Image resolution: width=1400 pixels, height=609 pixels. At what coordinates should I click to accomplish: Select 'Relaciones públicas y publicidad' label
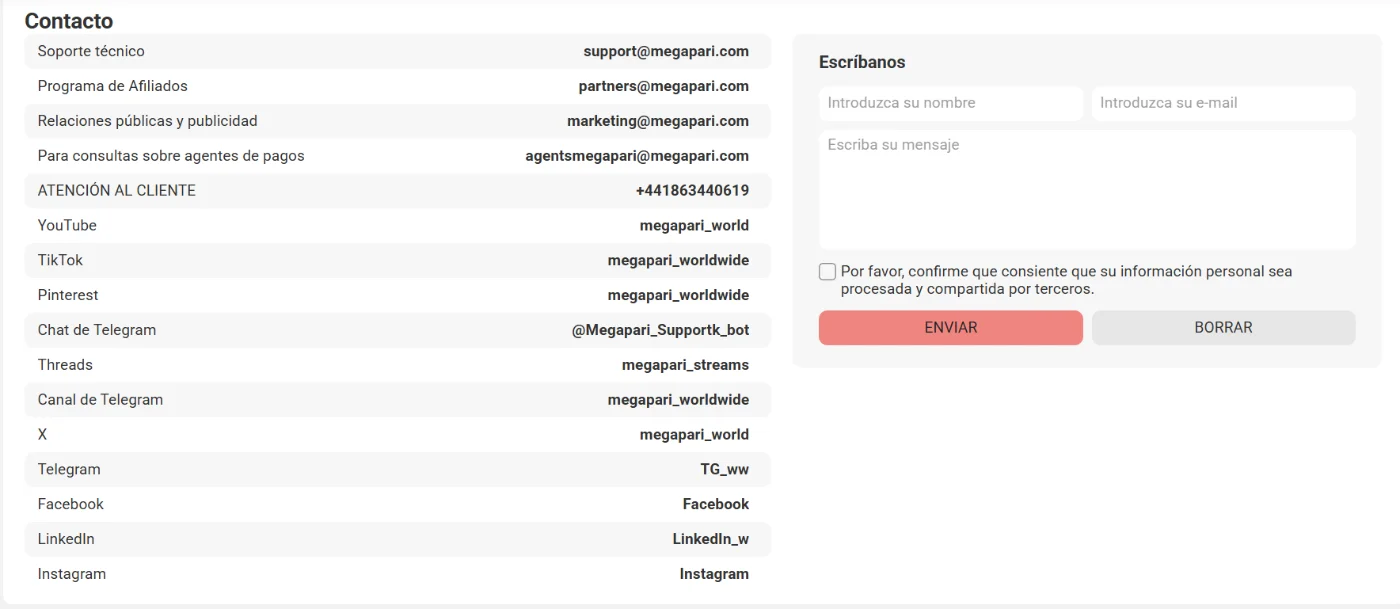[x=148, y=121]
